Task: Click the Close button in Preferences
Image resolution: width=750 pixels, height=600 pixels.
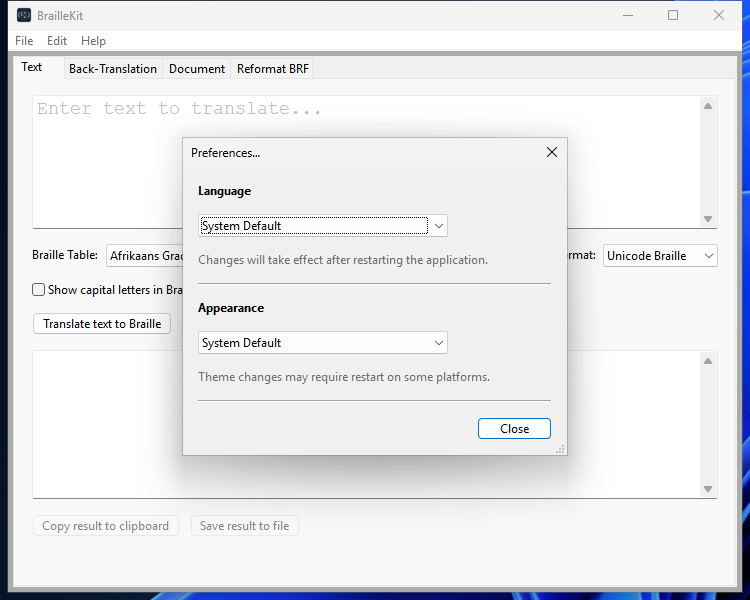Action: pyautogui.click(x=514, y=429)
